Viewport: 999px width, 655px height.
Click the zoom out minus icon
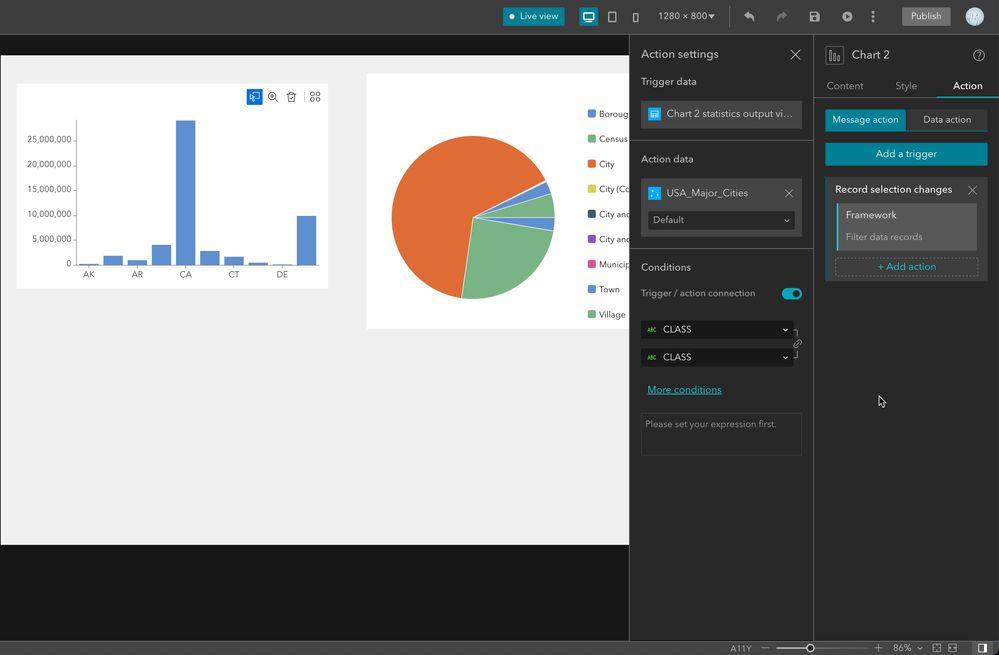click(x=765, y=648)
